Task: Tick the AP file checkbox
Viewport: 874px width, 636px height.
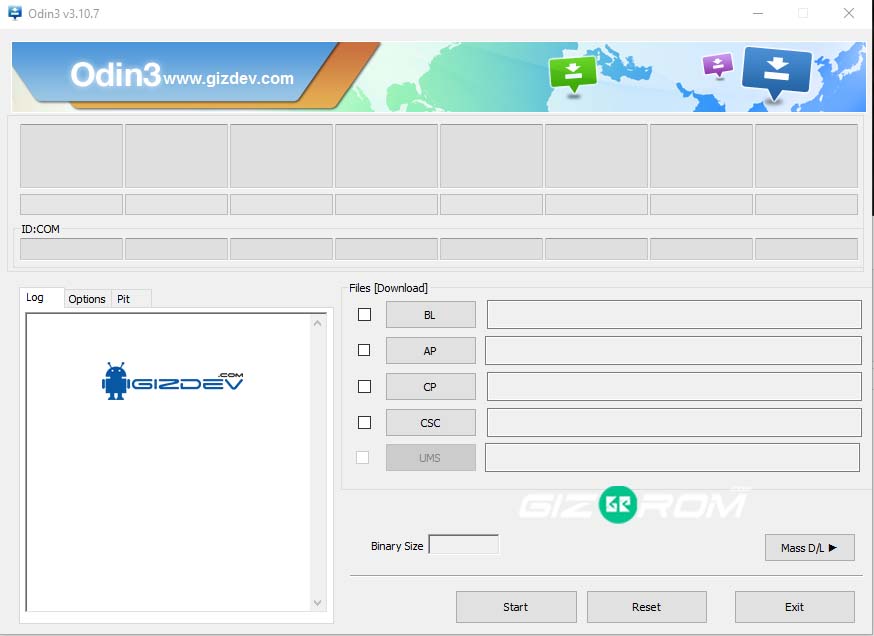Action: click(363, 350)
